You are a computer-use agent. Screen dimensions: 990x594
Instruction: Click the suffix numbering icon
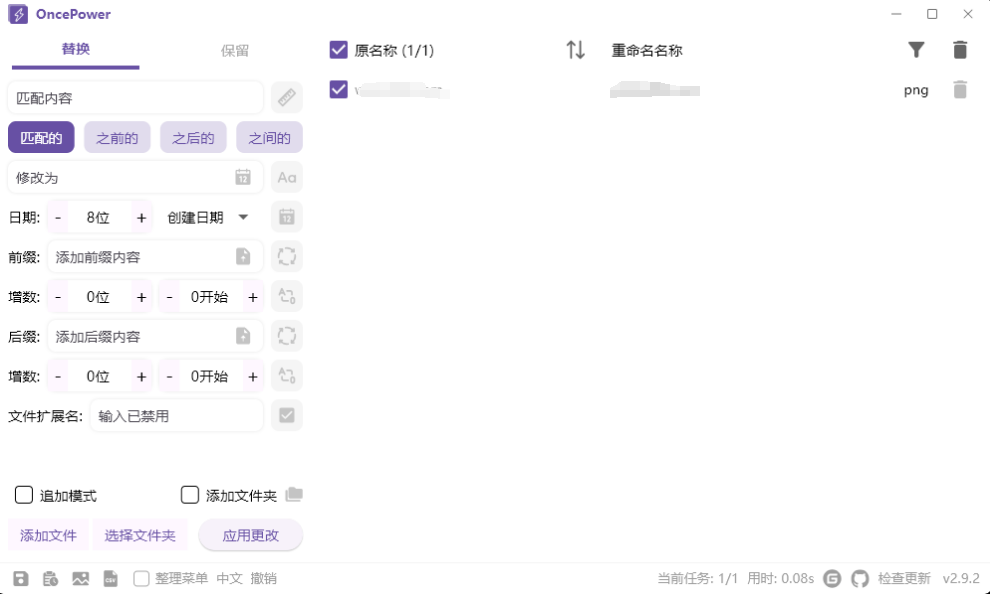(x=287, y=376)
